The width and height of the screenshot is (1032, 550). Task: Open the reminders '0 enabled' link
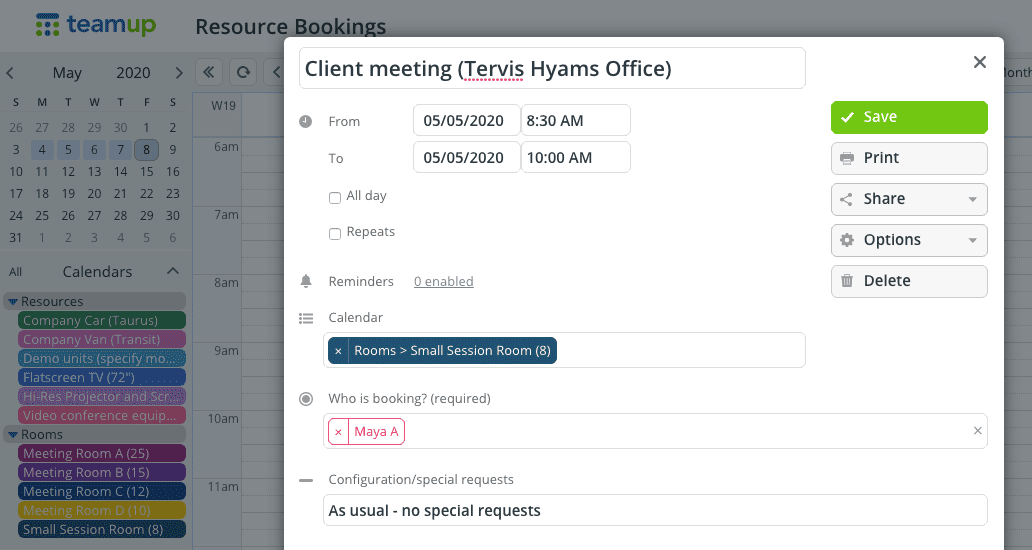tap(443, 282)
